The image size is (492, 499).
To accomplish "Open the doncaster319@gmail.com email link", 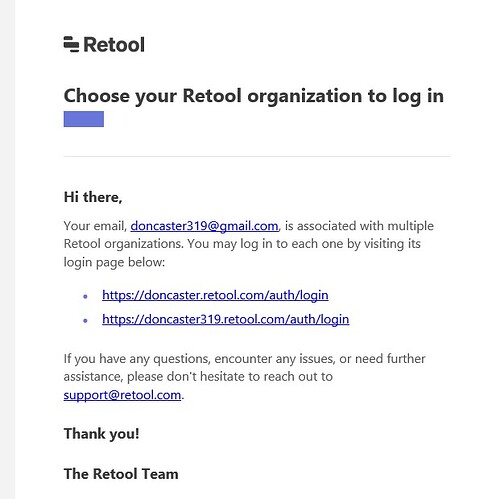I will coord(204,226).
